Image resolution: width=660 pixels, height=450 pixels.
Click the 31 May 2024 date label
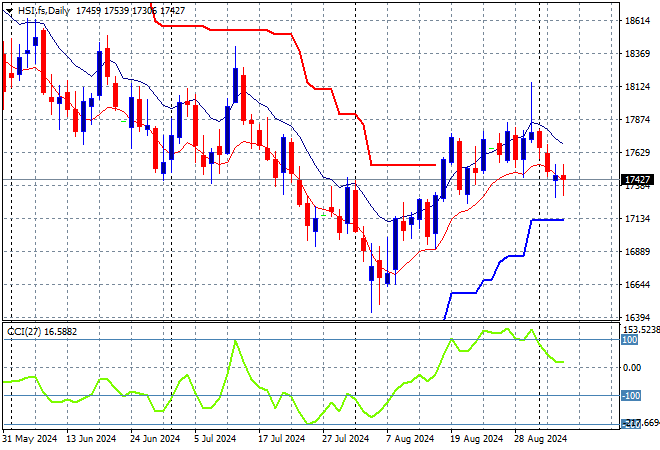(30, 439)
